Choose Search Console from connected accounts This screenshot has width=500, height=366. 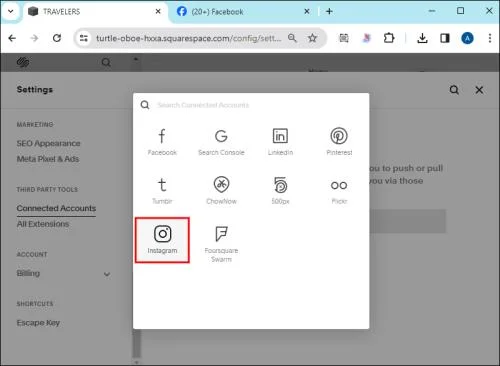coord(221,142)
